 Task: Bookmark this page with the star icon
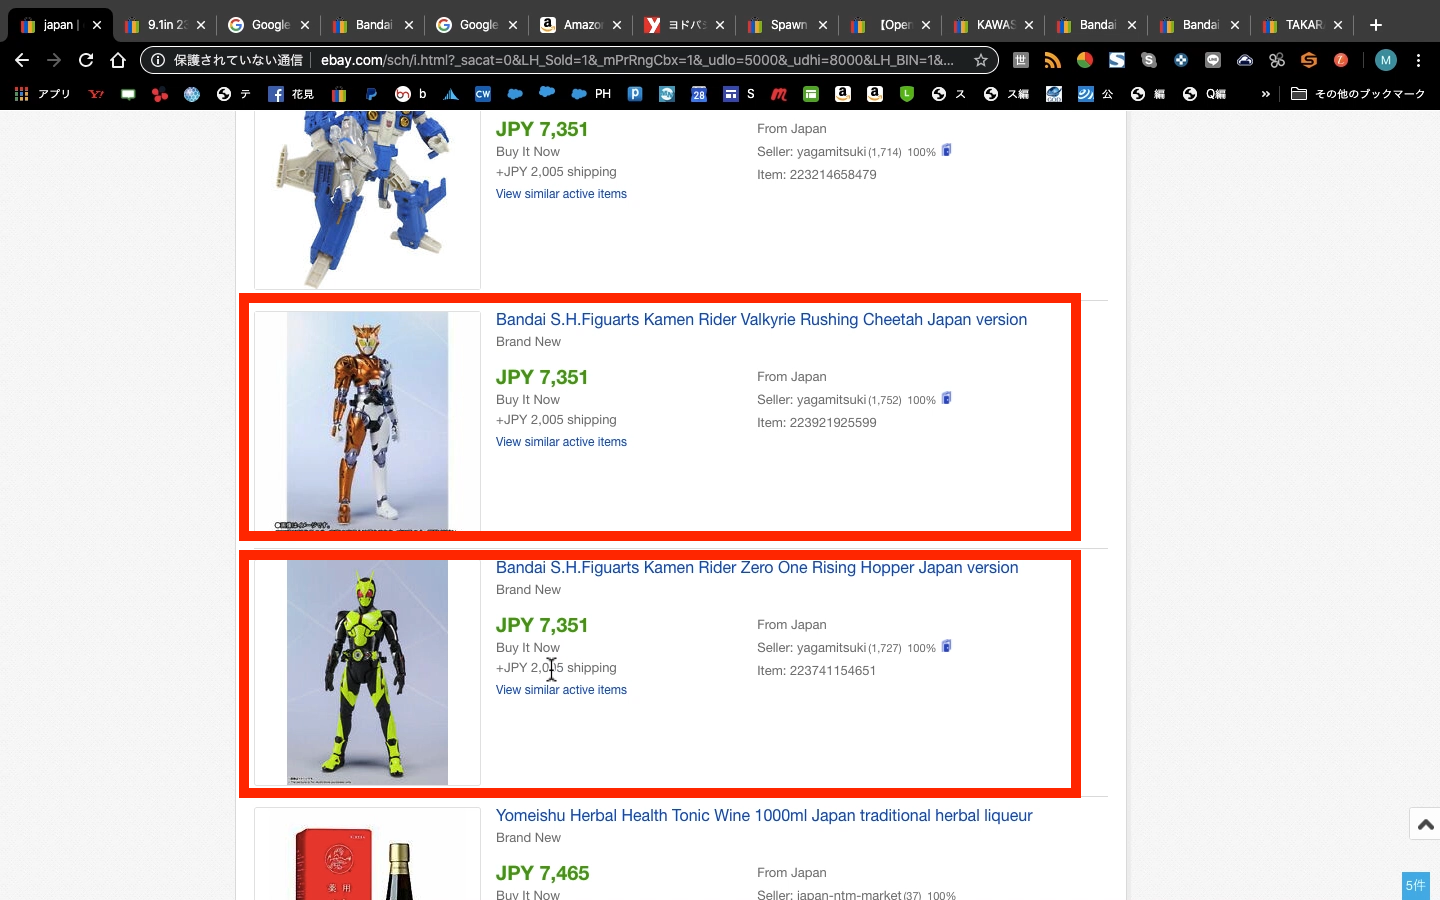pyautogui.click(x=981, y=60)
